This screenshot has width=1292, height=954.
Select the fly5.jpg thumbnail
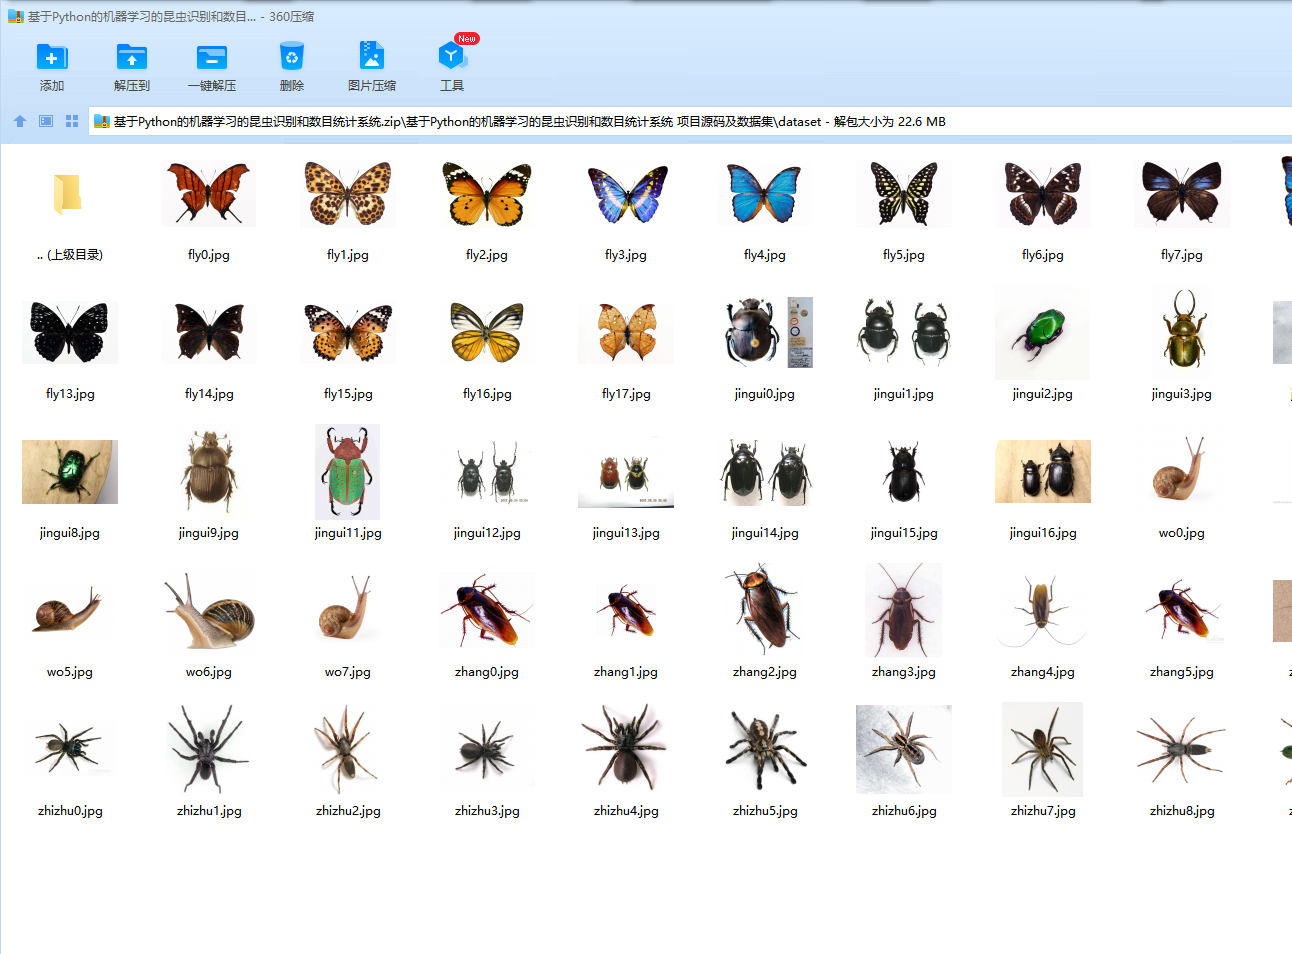pyautogui.click(x=904, y=194)
